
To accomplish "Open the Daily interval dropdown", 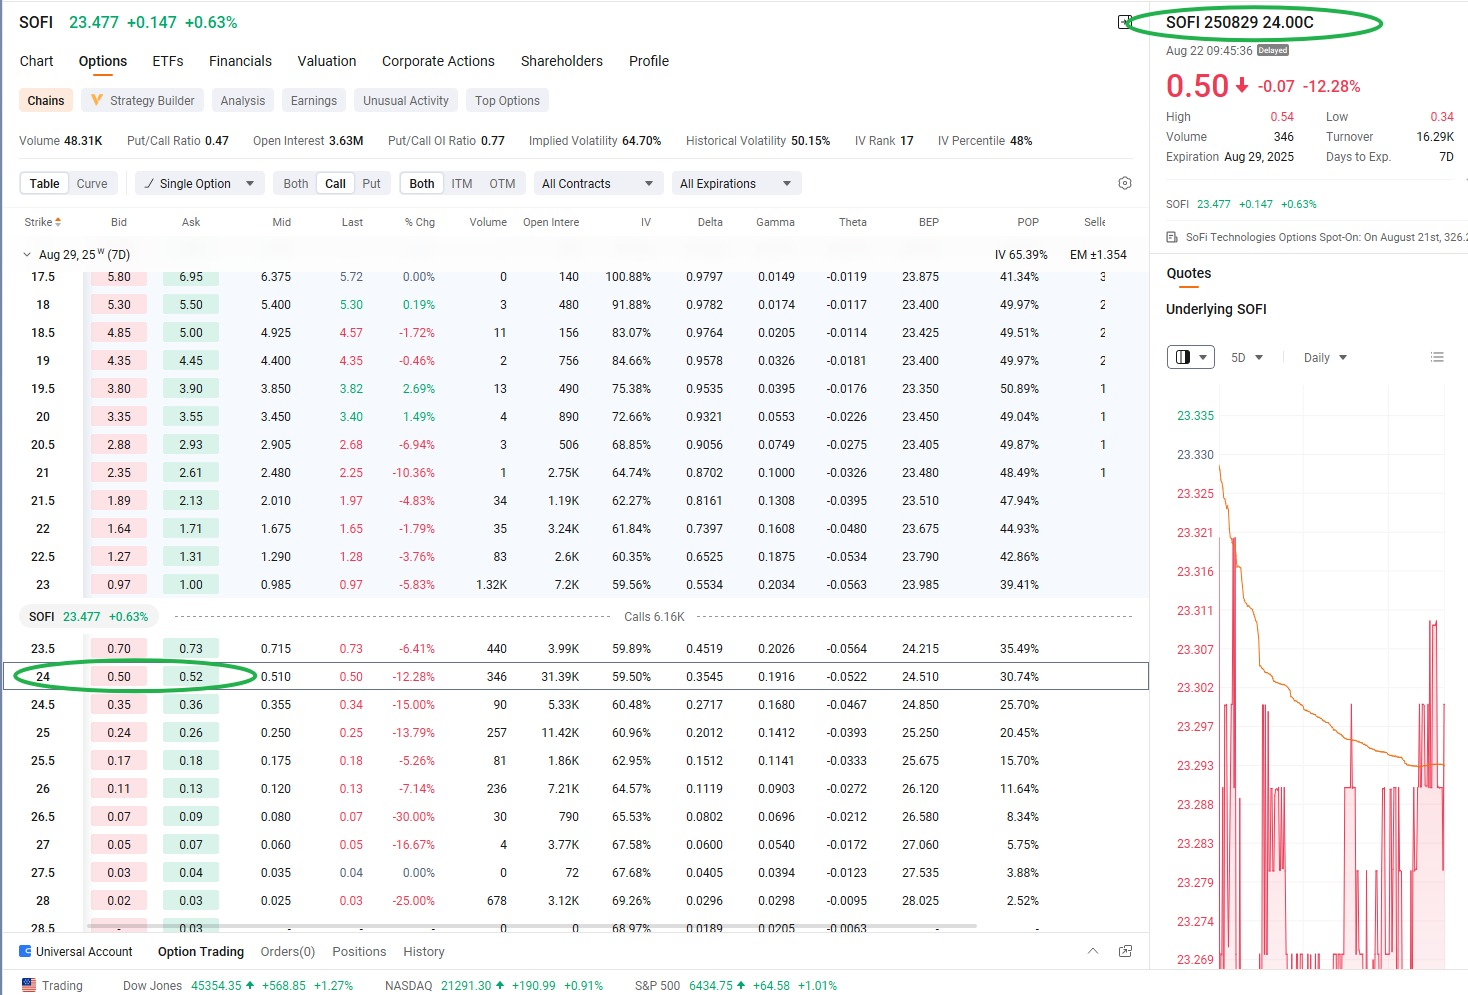I will (x=1325, y=358).
